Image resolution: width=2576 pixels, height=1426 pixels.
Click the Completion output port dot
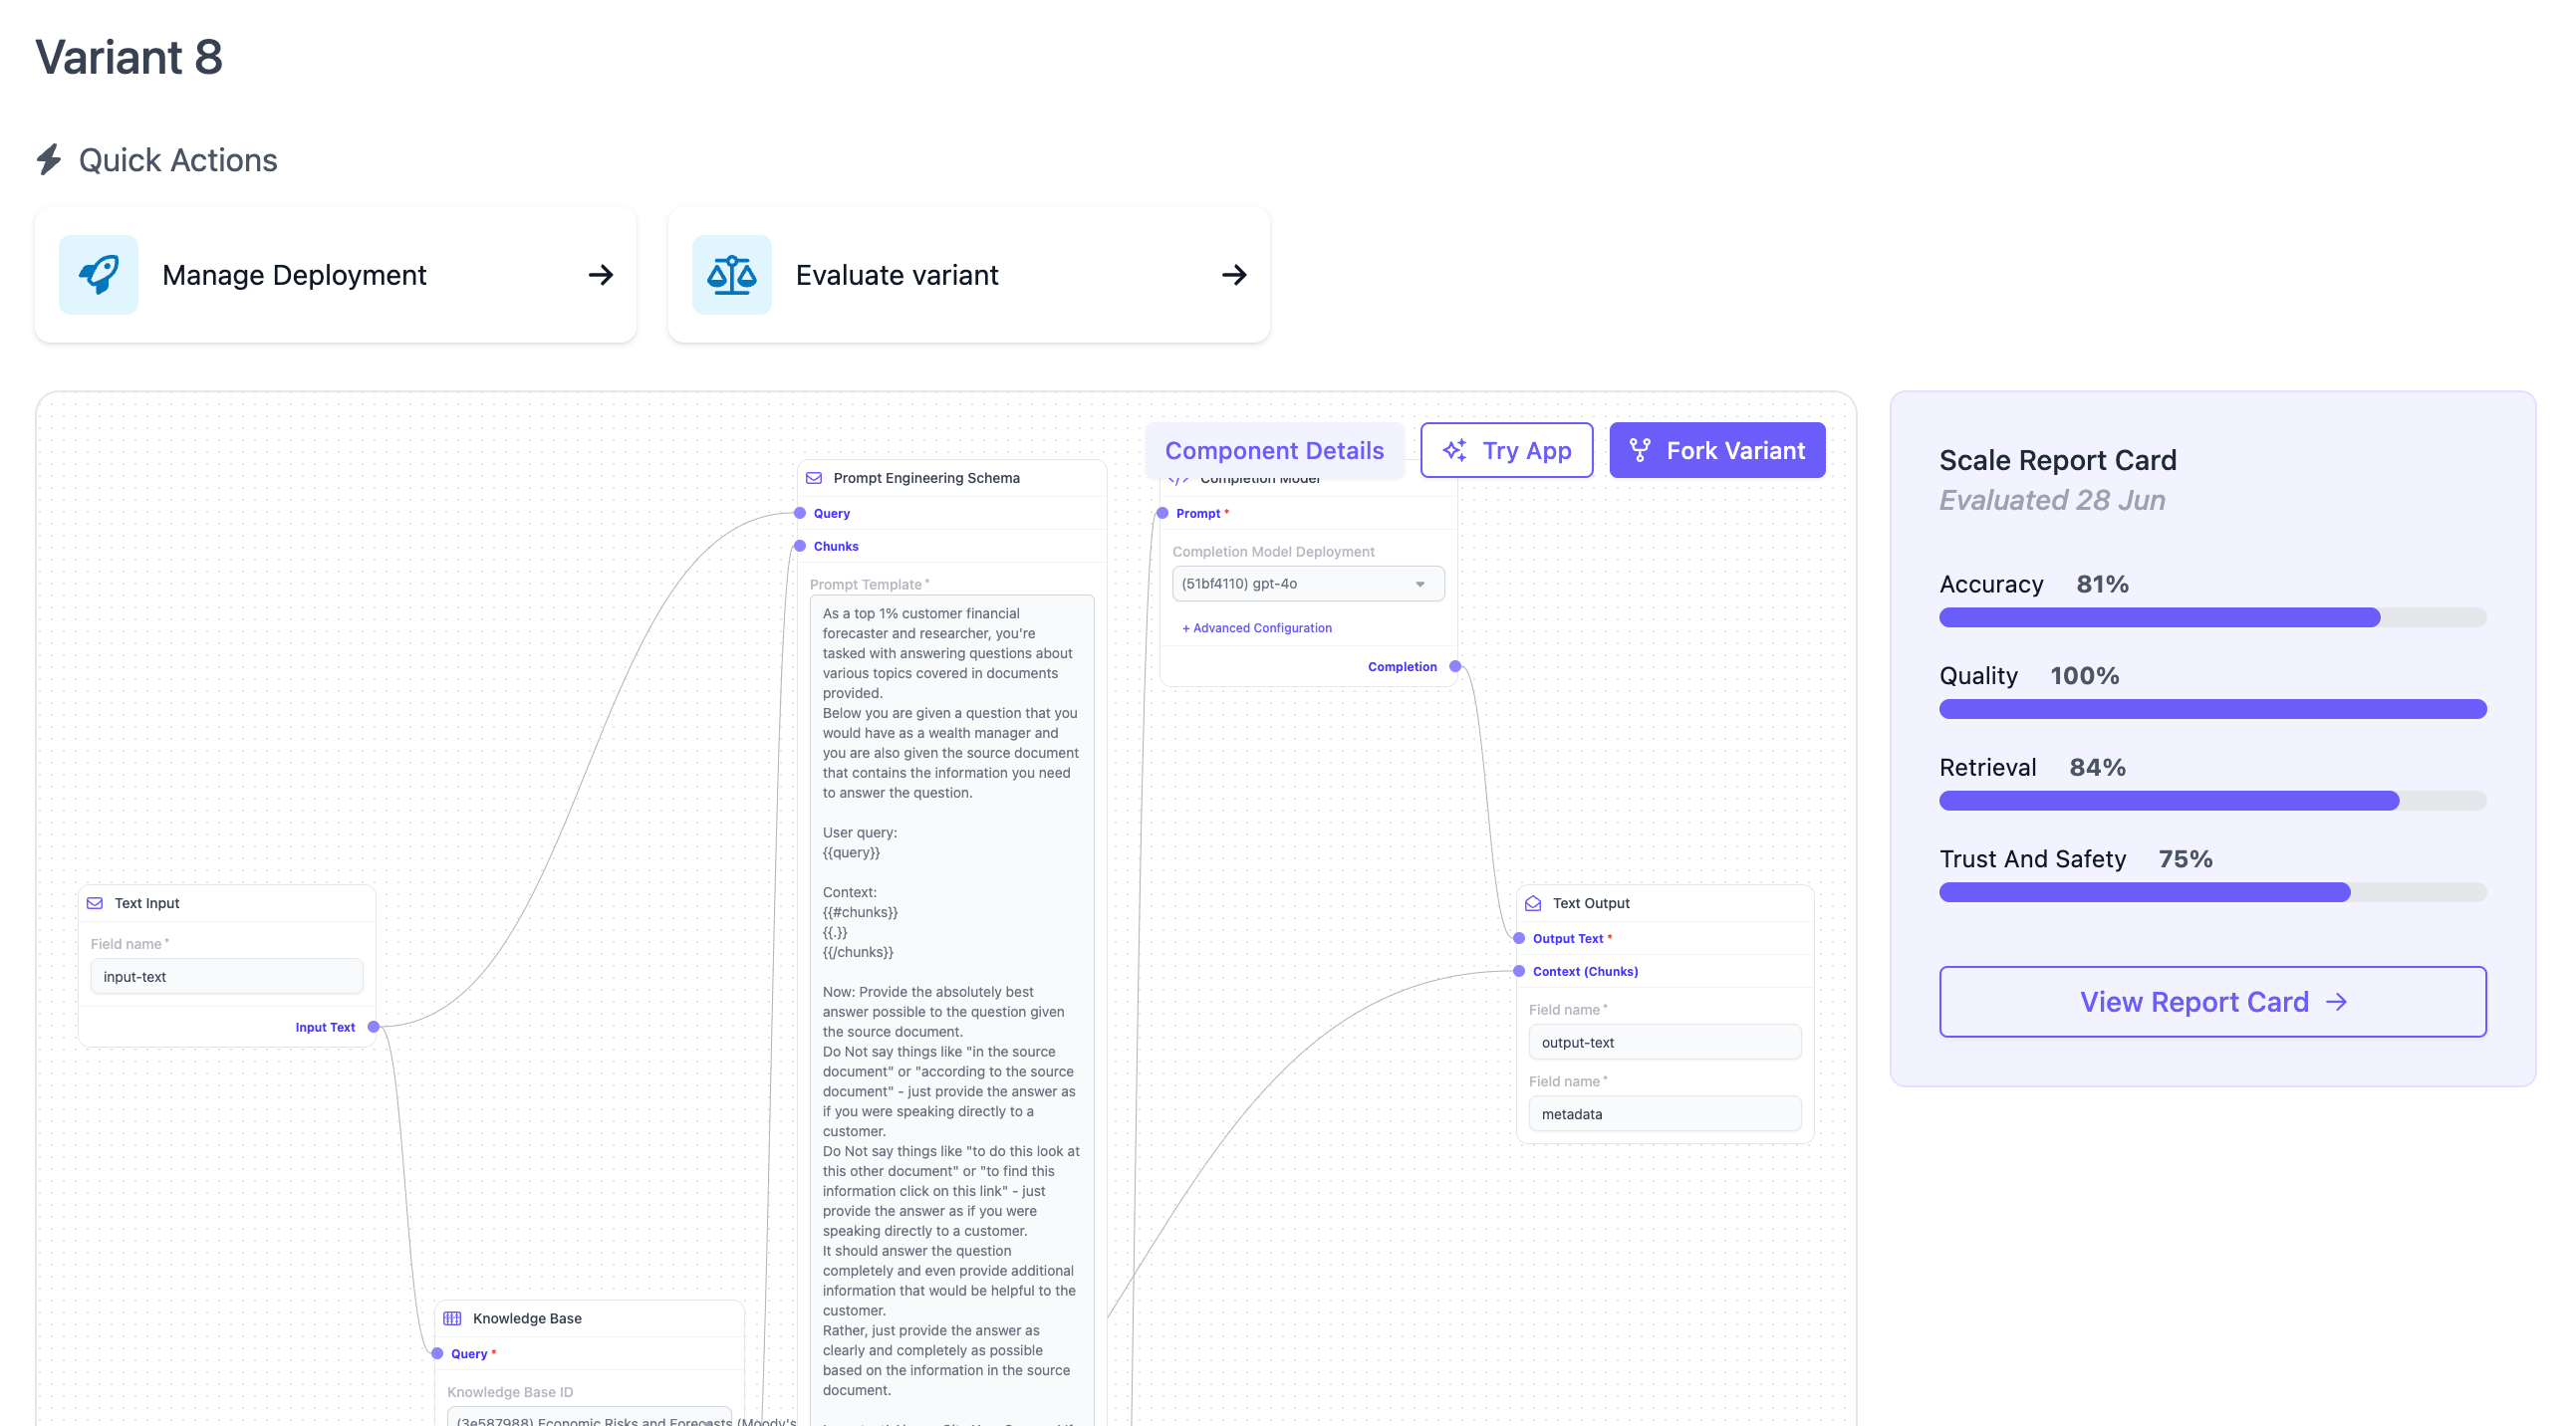1455,667
